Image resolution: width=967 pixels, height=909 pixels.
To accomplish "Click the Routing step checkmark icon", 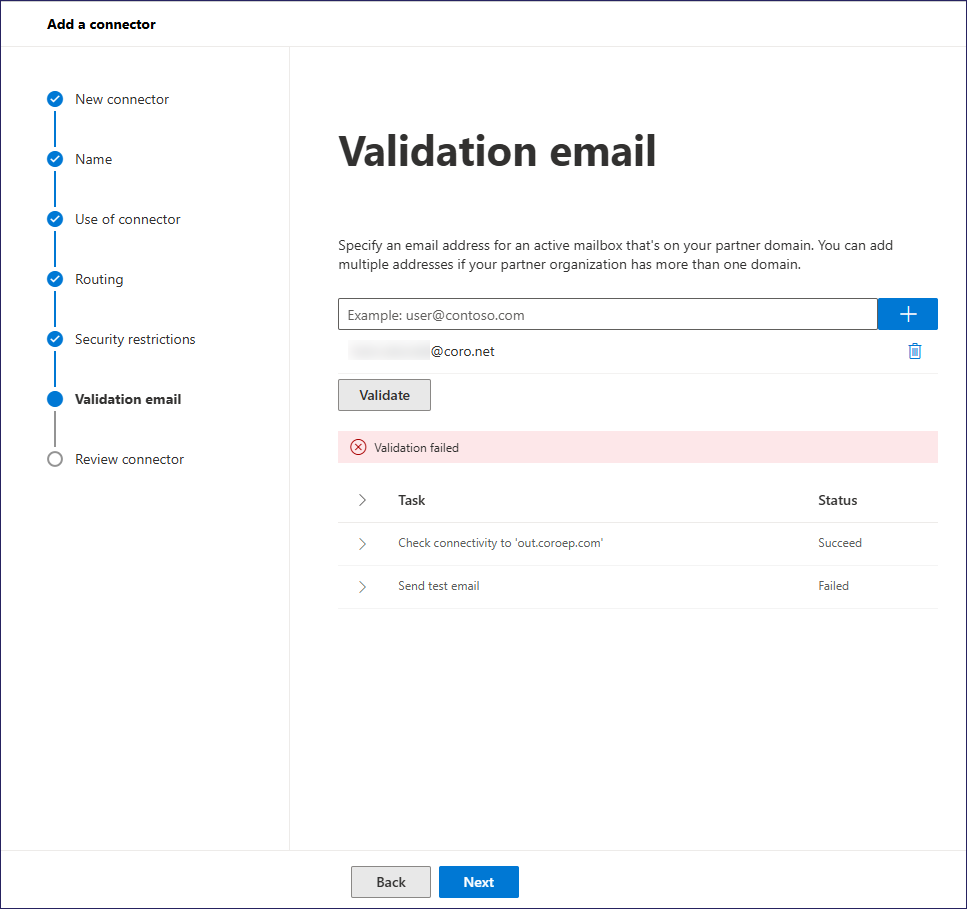I will pos(55,279).
